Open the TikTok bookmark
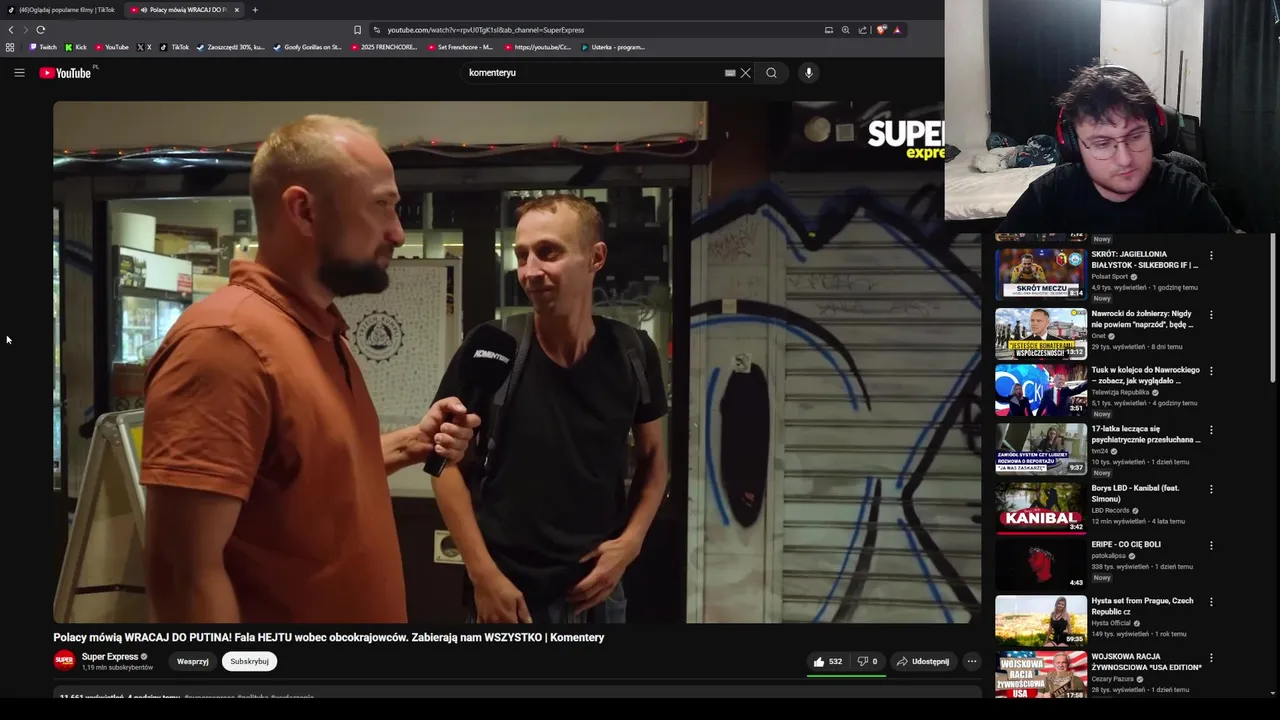Image resolution: width=1280 pixels, height=720 pixels. (x=175, y=47)
